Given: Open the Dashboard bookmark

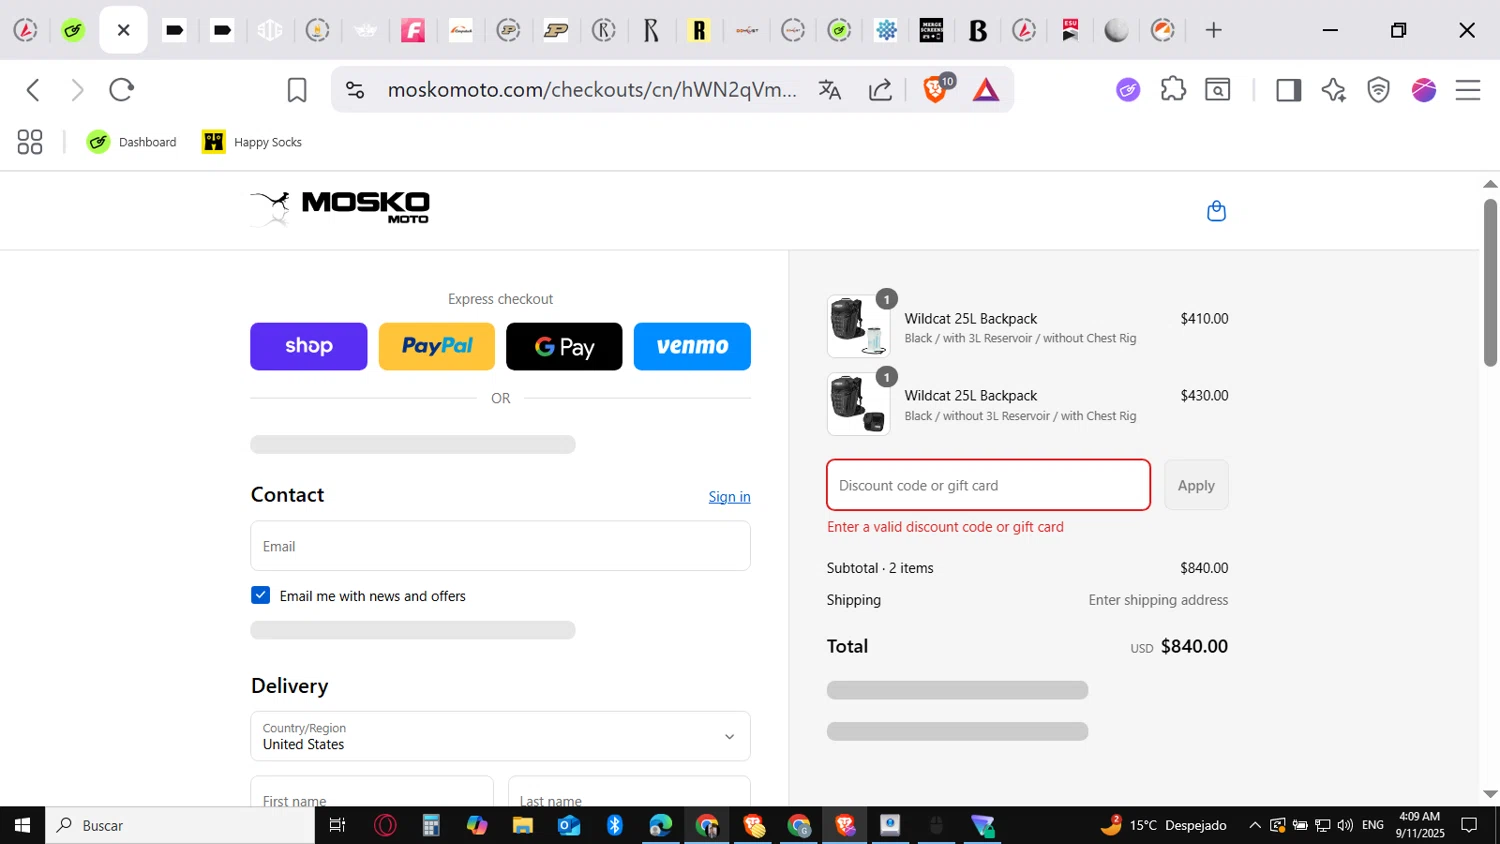Looking at the screenshot, I should pyautogui.click(x=131, y=142).
